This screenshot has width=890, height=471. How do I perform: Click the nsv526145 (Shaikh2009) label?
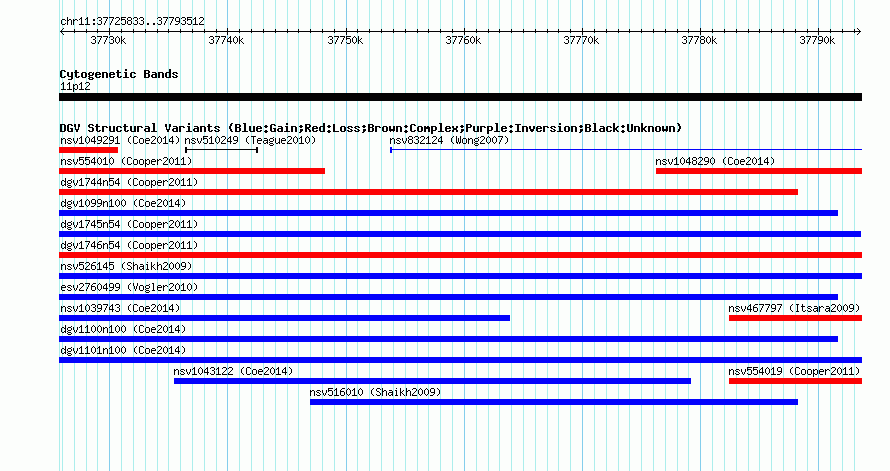click(126, 266)
